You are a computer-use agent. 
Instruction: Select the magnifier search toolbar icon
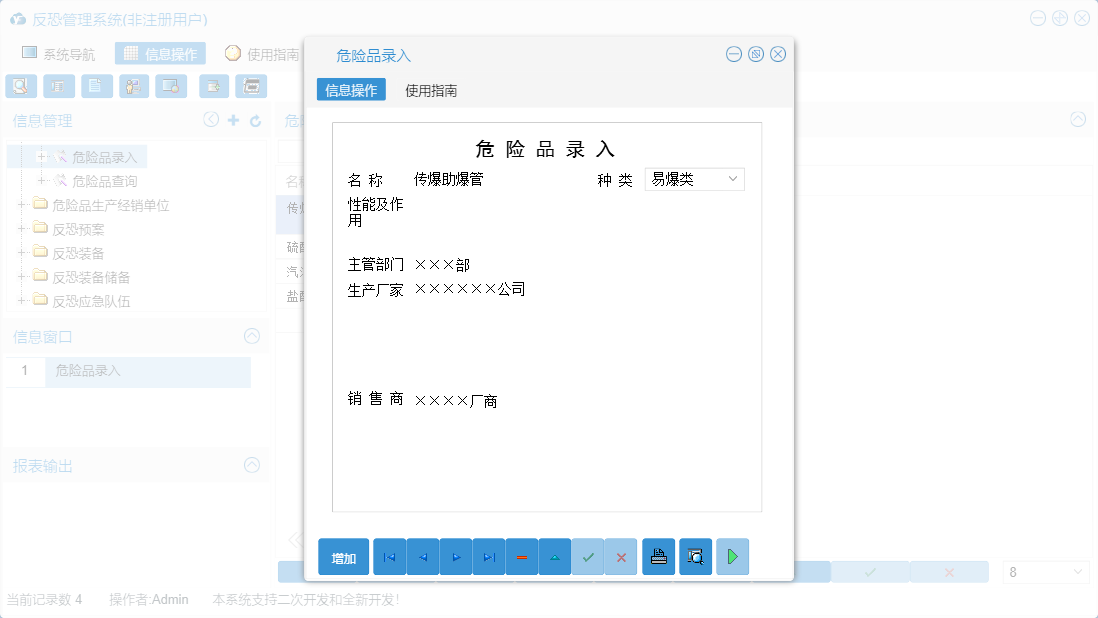(20, 86)
